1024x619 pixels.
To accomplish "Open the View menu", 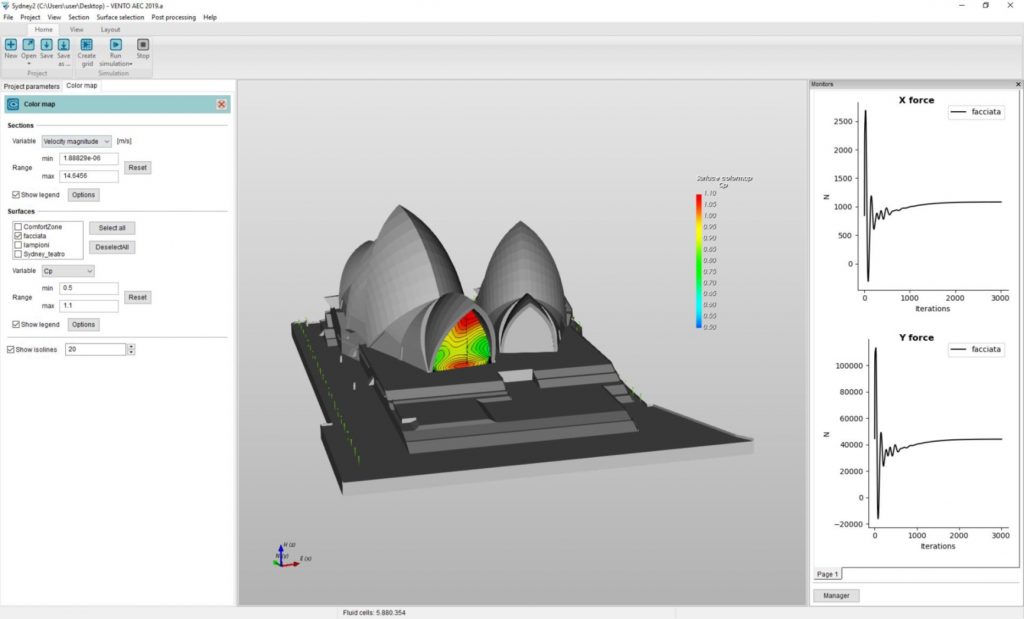I will coord(54,18).
